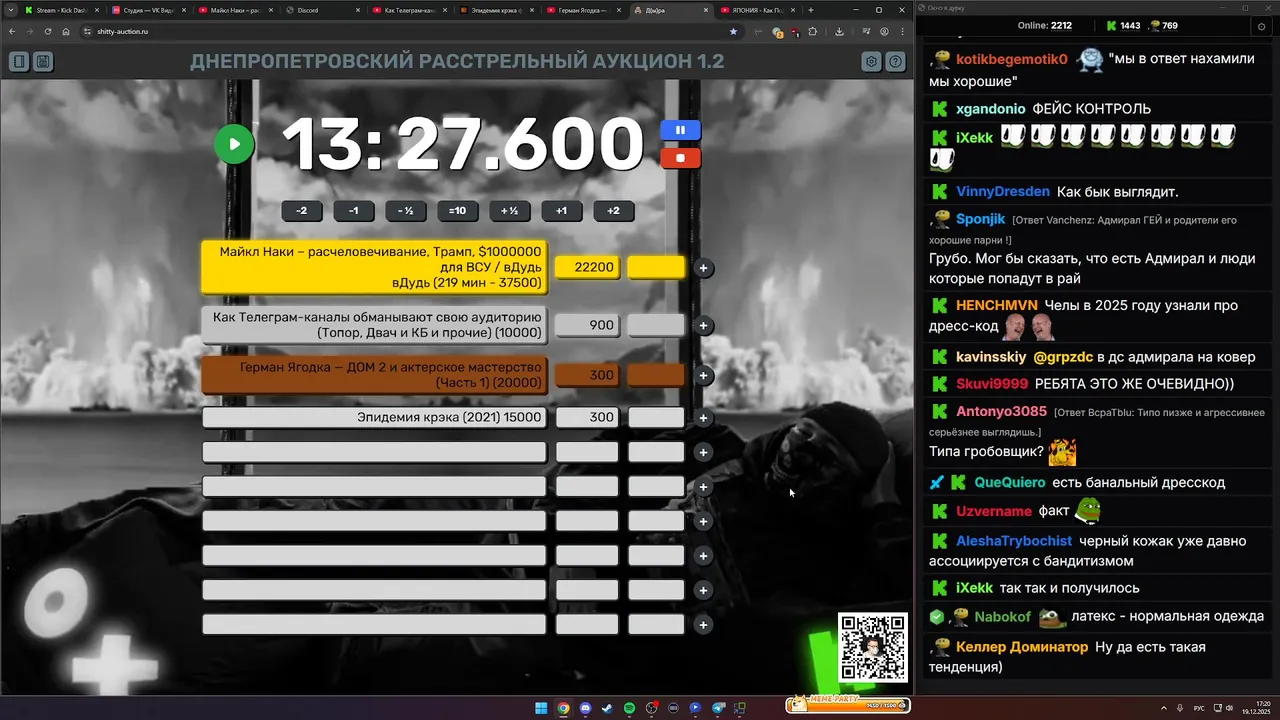Open Telegram from the taskbar
The height and width of the screenshot is (720, 1280).
click(717, 708)
